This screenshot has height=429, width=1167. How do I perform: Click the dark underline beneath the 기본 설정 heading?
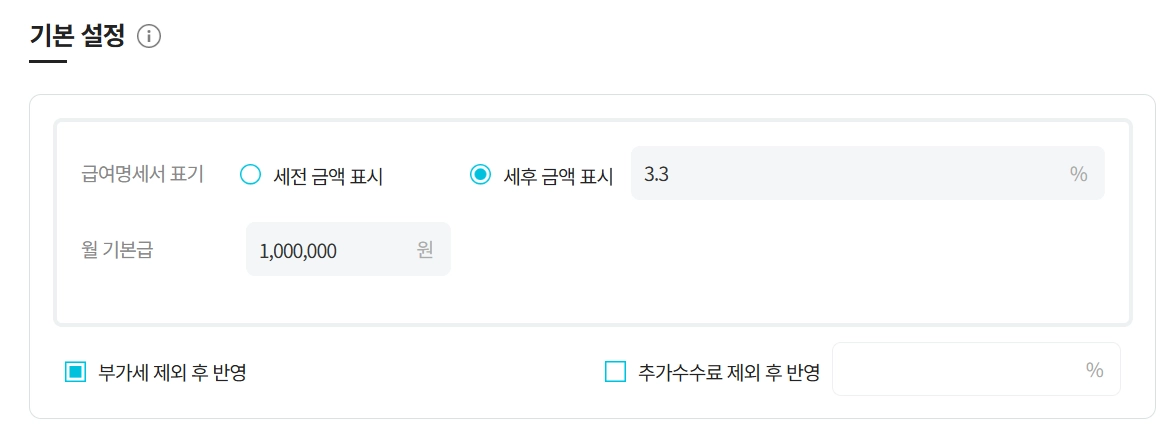(x=48, y=62)
